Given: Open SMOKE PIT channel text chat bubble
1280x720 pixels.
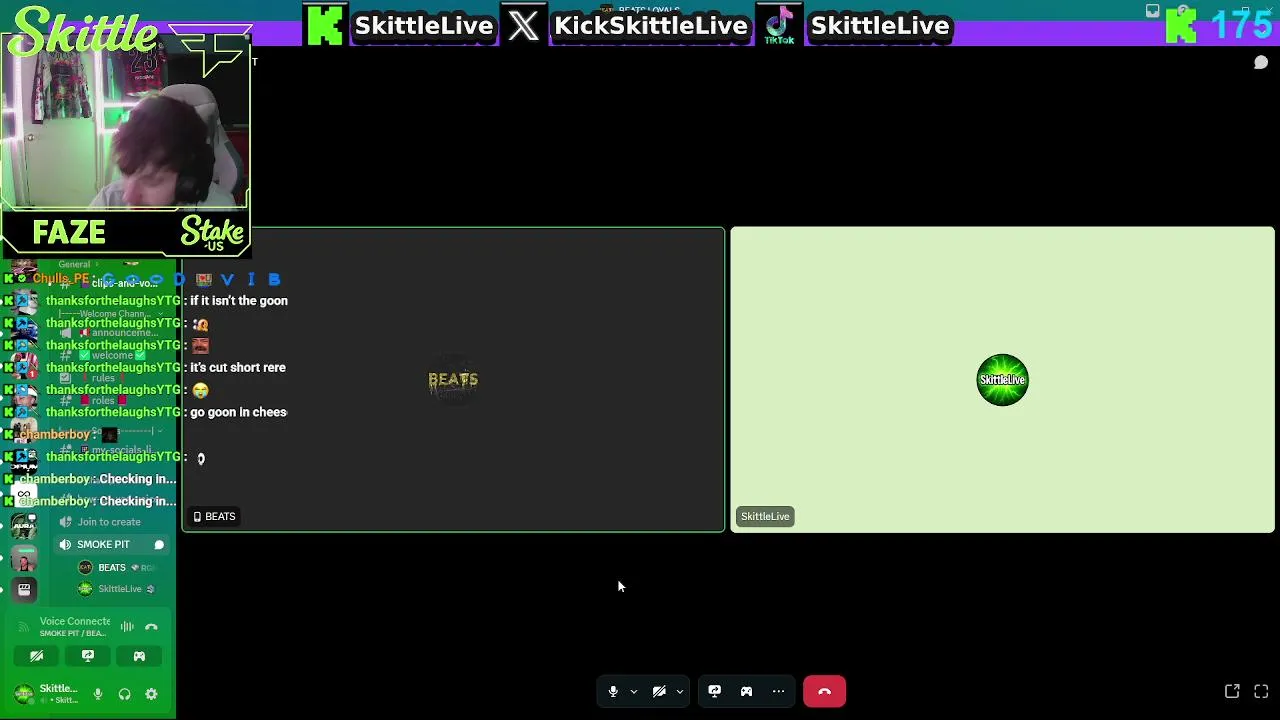Looking at the screenshot, I should tap(158, 545).
